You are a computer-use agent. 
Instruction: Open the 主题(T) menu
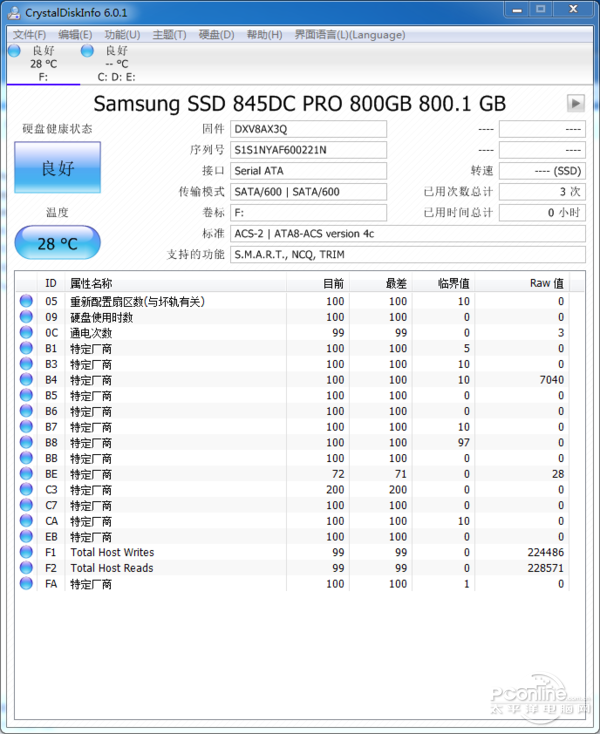[169, 35]
